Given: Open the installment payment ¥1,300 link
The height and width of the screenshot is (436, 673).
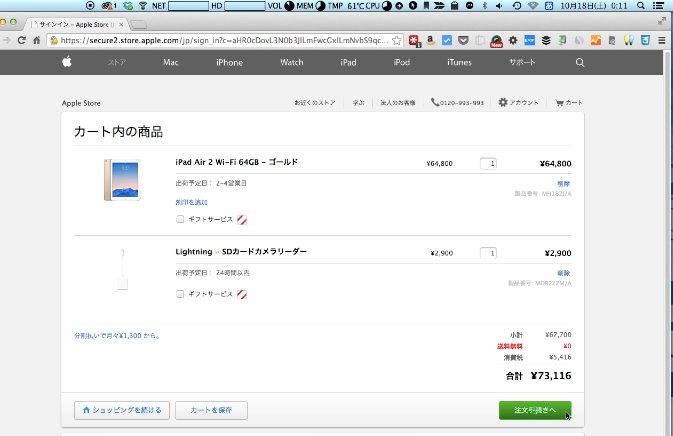Looking at the screenshot, I should (x=117, y=336).
